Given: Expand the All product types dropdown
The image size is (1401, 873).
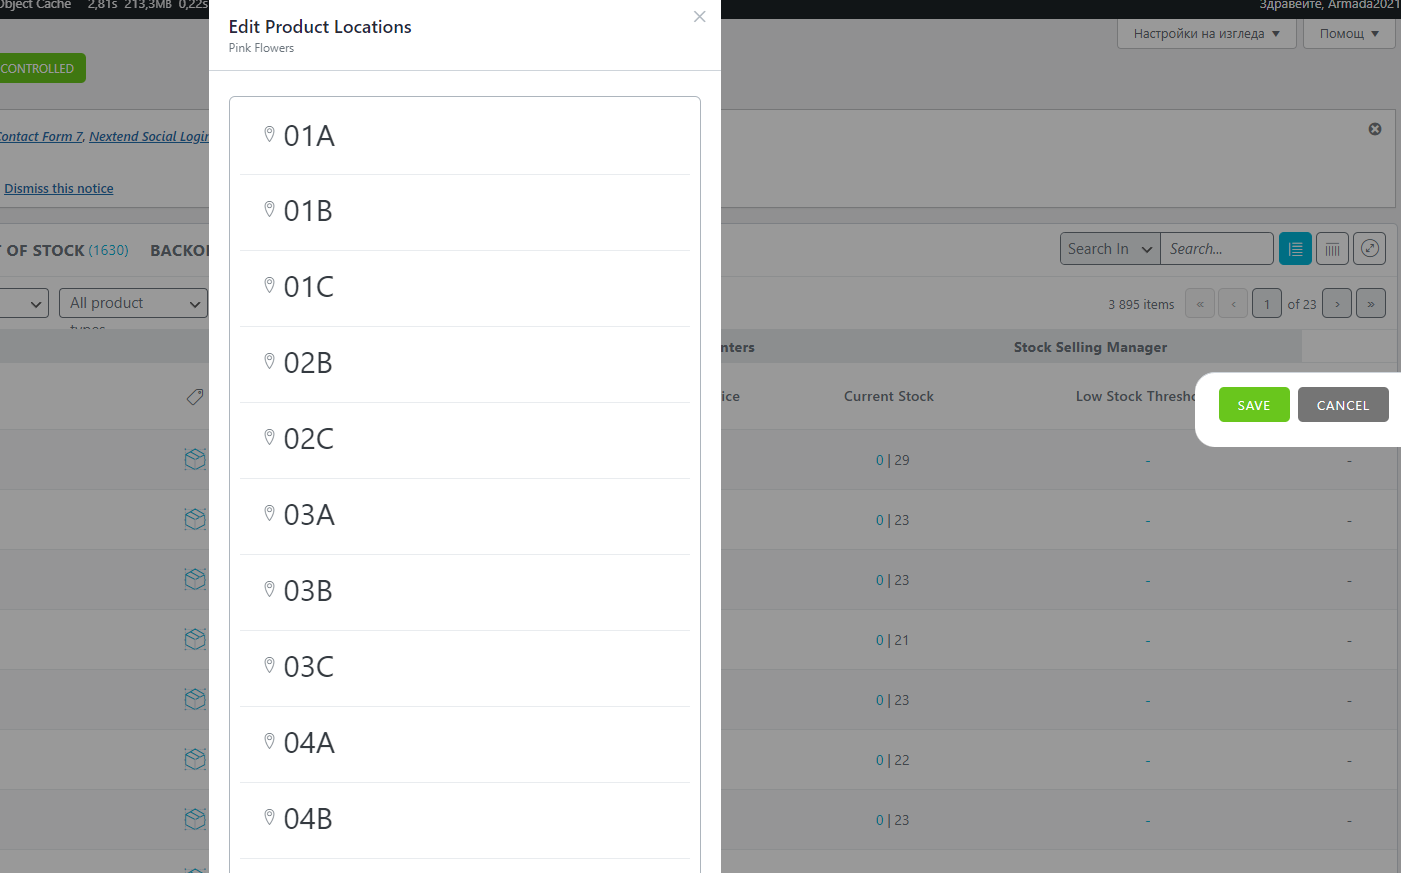Looking at the screenshot, I should [133, 303].
